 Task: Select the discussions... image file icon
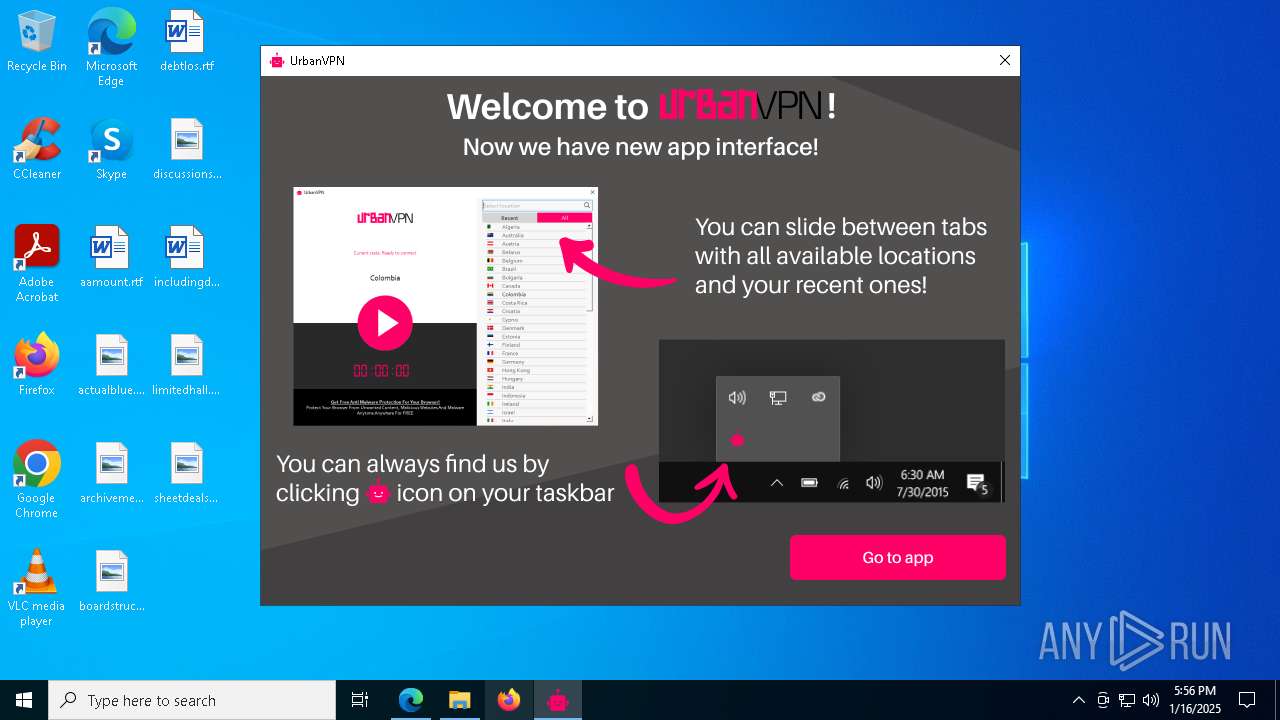point(187,150)
